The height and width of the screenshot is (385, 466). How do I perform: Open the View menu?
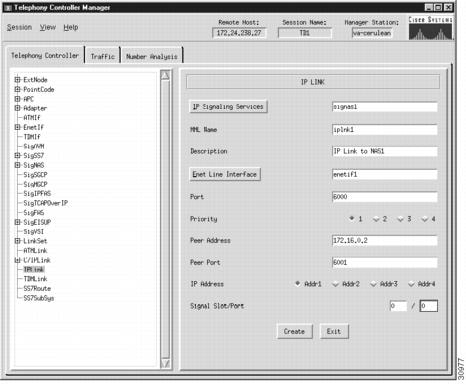[x=48, y=27]
